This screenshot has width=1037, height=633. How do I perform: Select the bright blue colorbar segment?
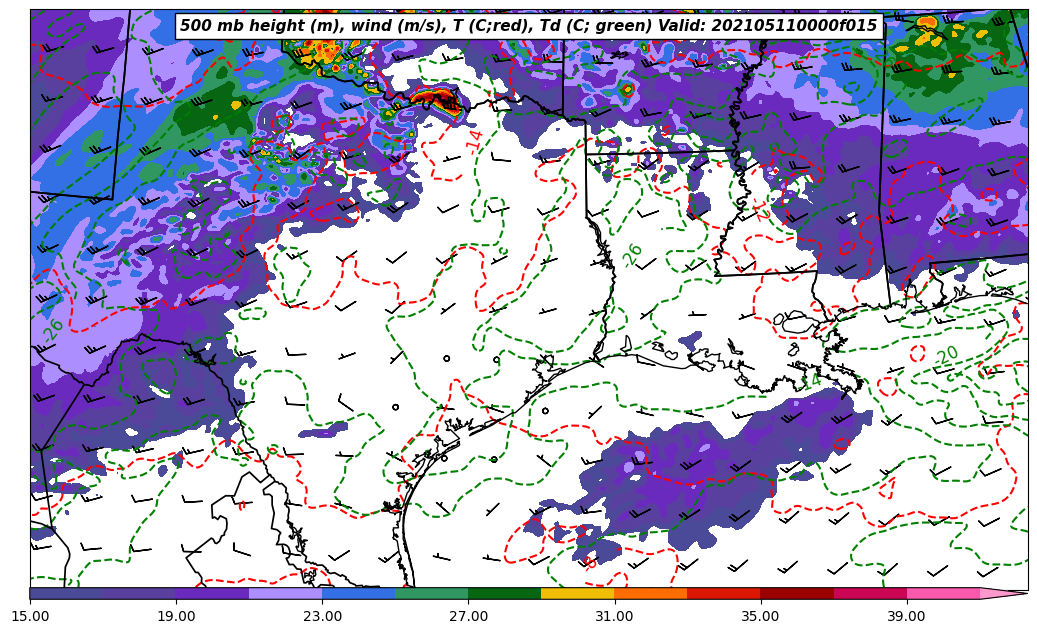click(358, 593)
